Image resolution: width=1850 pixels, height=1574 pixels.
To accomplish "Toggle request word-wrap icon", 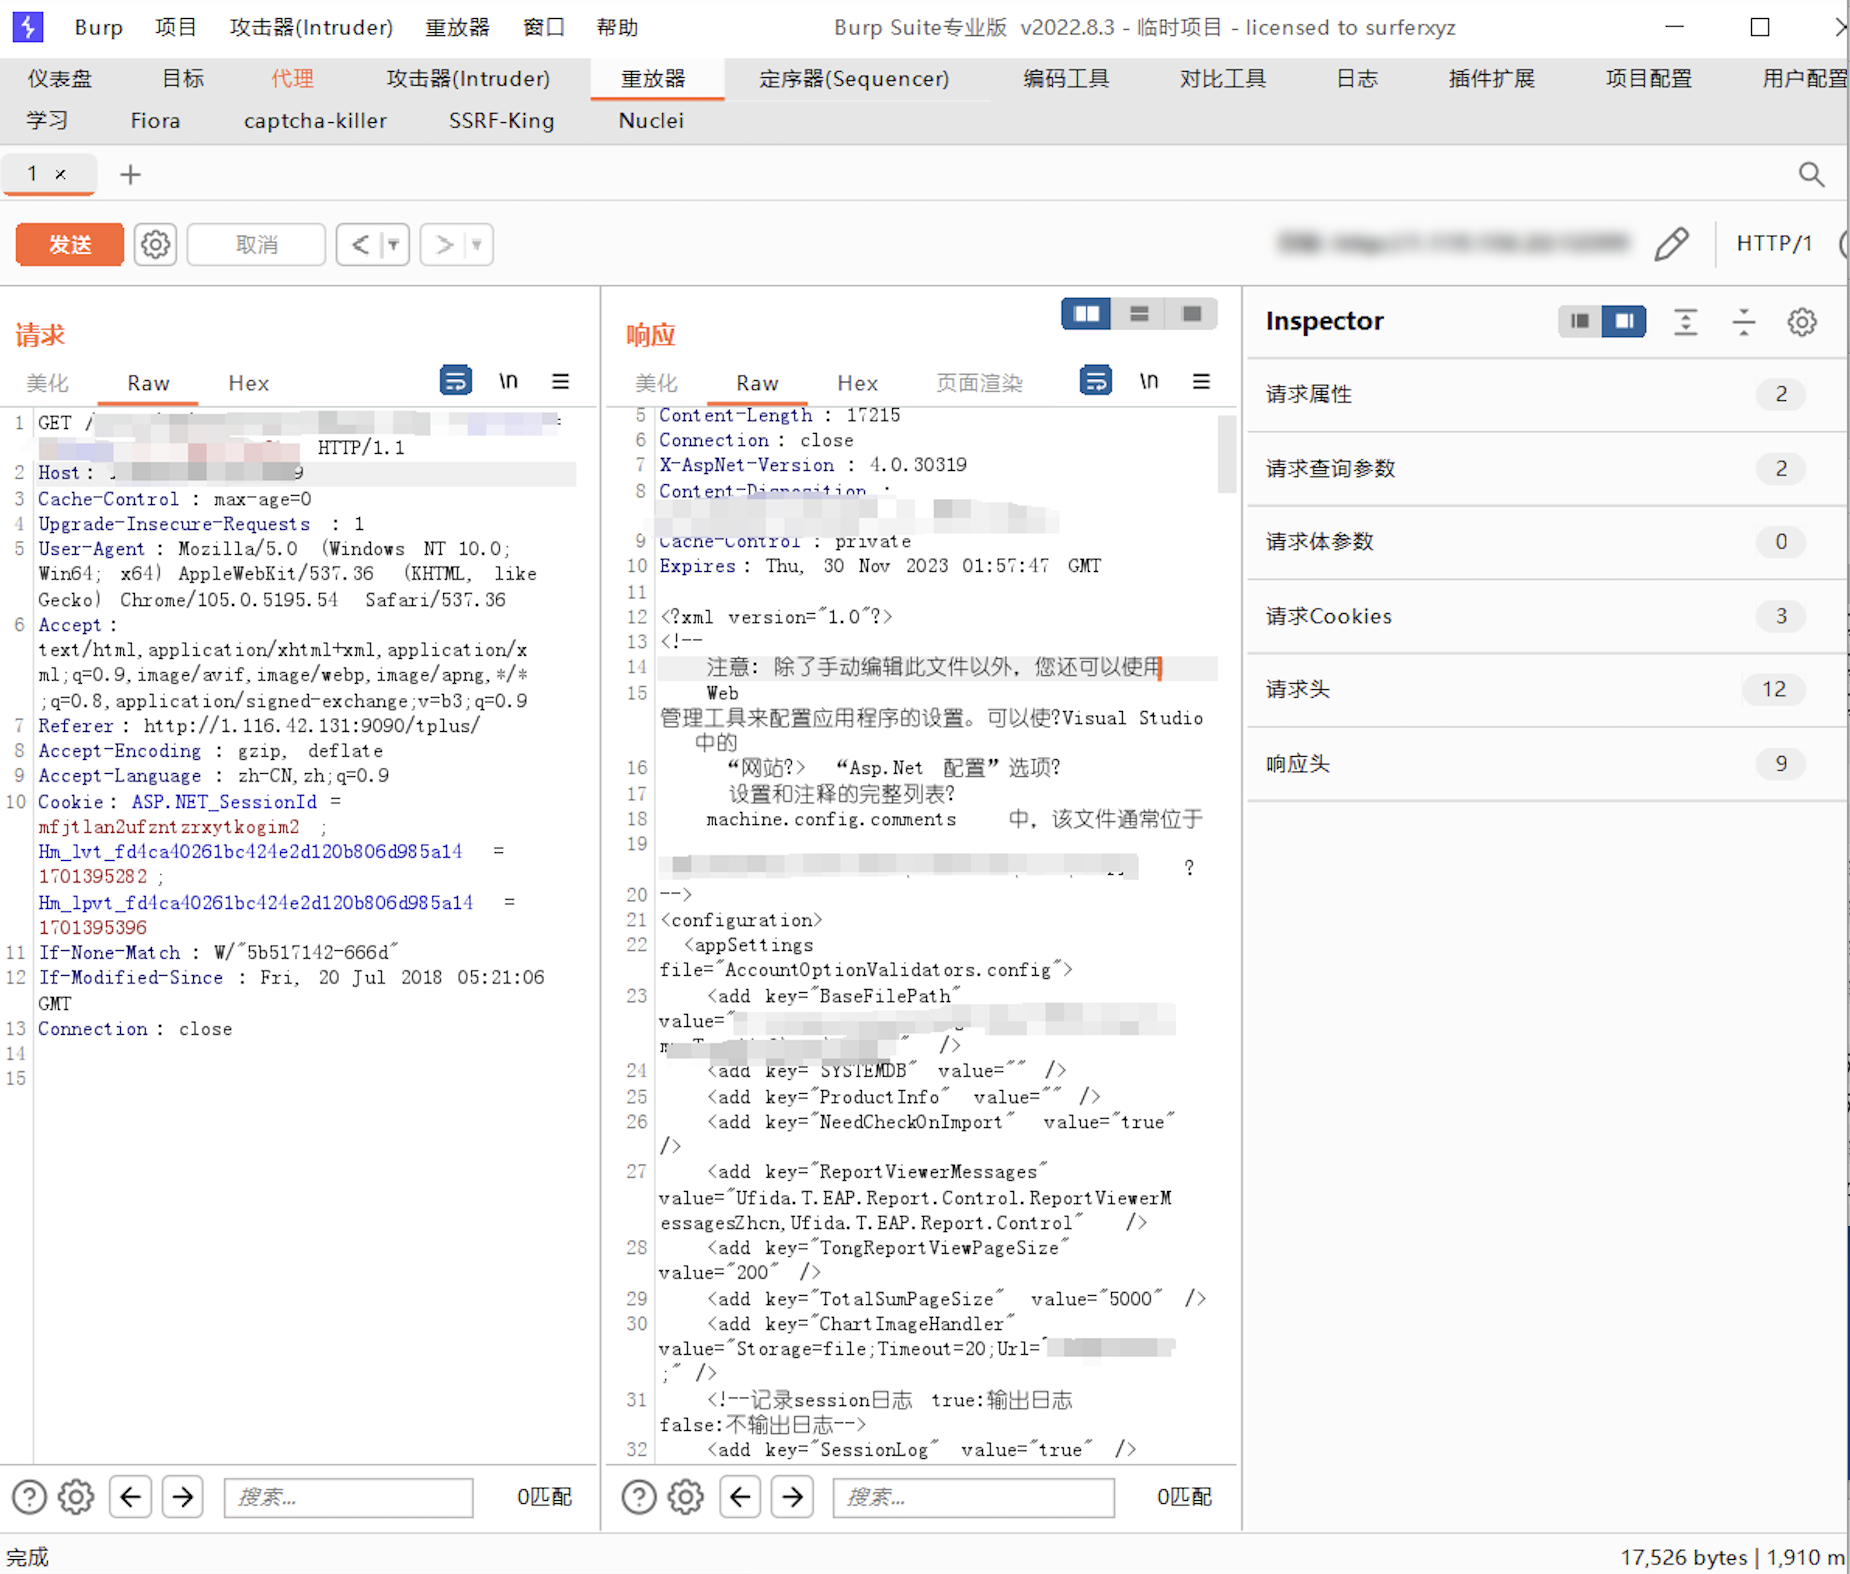I will click(455, 381).
